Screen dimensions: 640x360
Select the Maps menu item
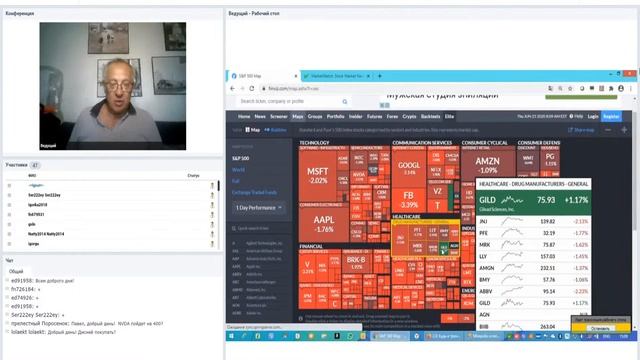pyautogui.click(x=298, y=116)
